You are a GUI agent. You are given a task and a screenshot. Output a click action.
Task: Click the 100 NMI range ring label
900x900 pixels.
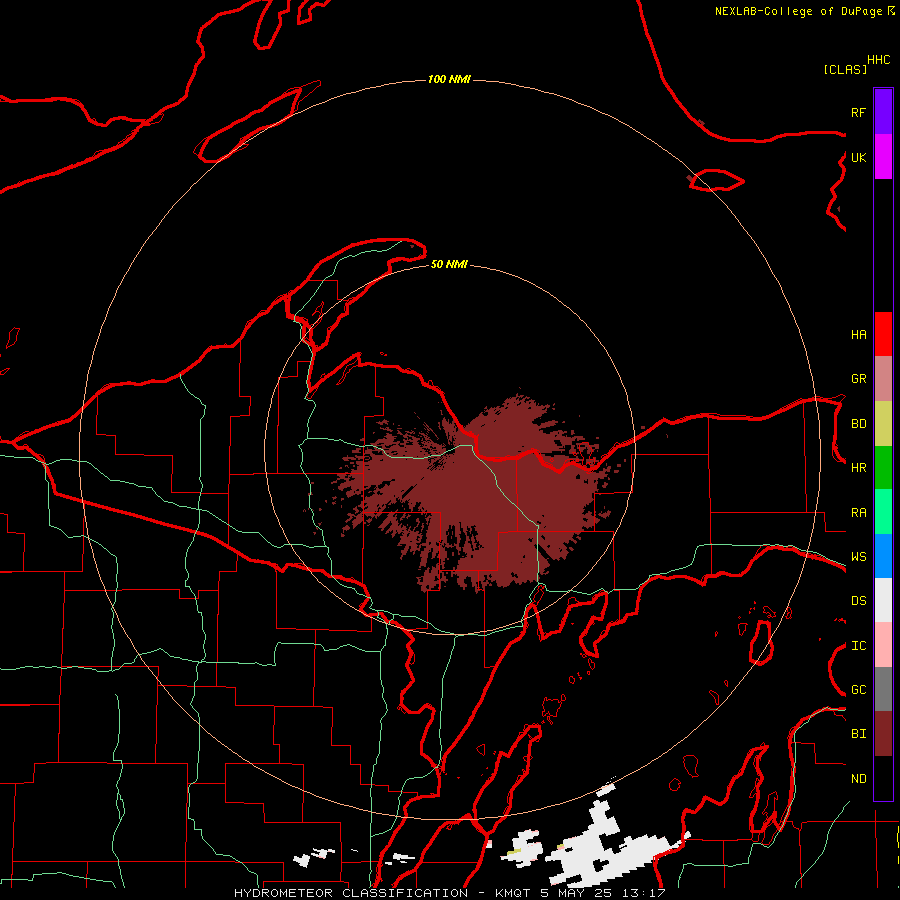point(449,79)
